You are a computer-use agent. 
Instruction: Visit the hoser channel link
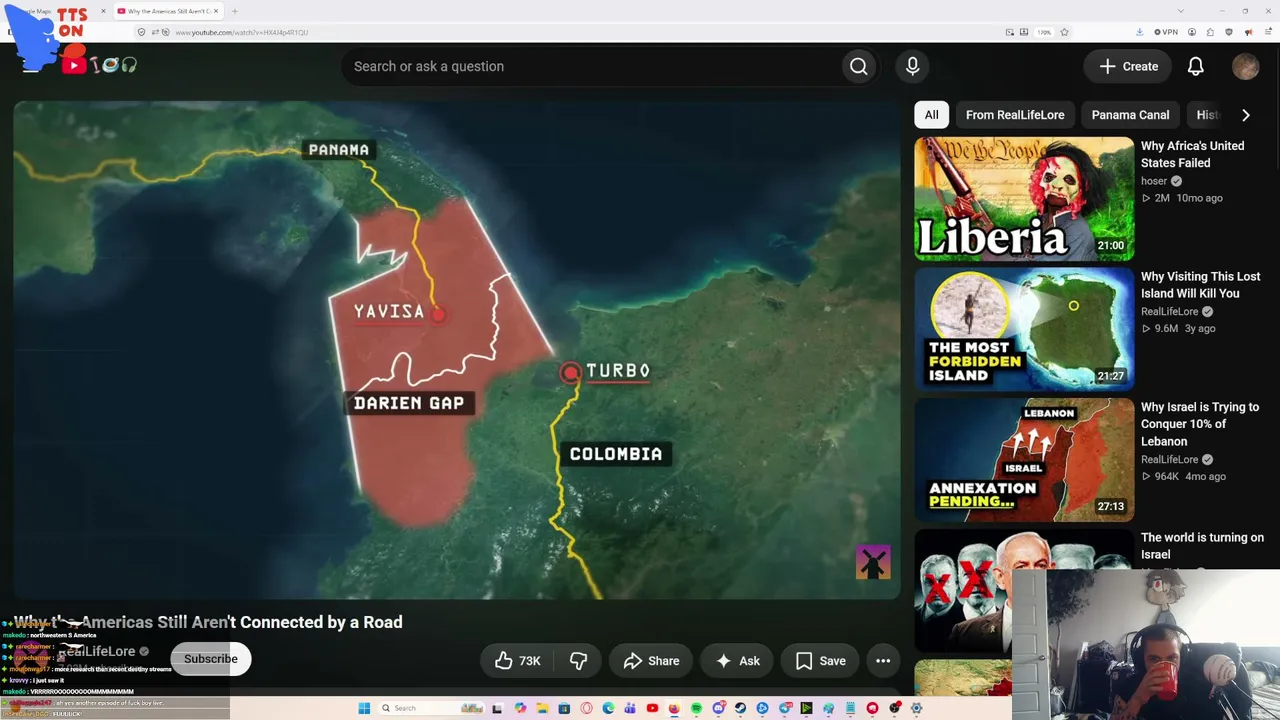point(1154,181)
